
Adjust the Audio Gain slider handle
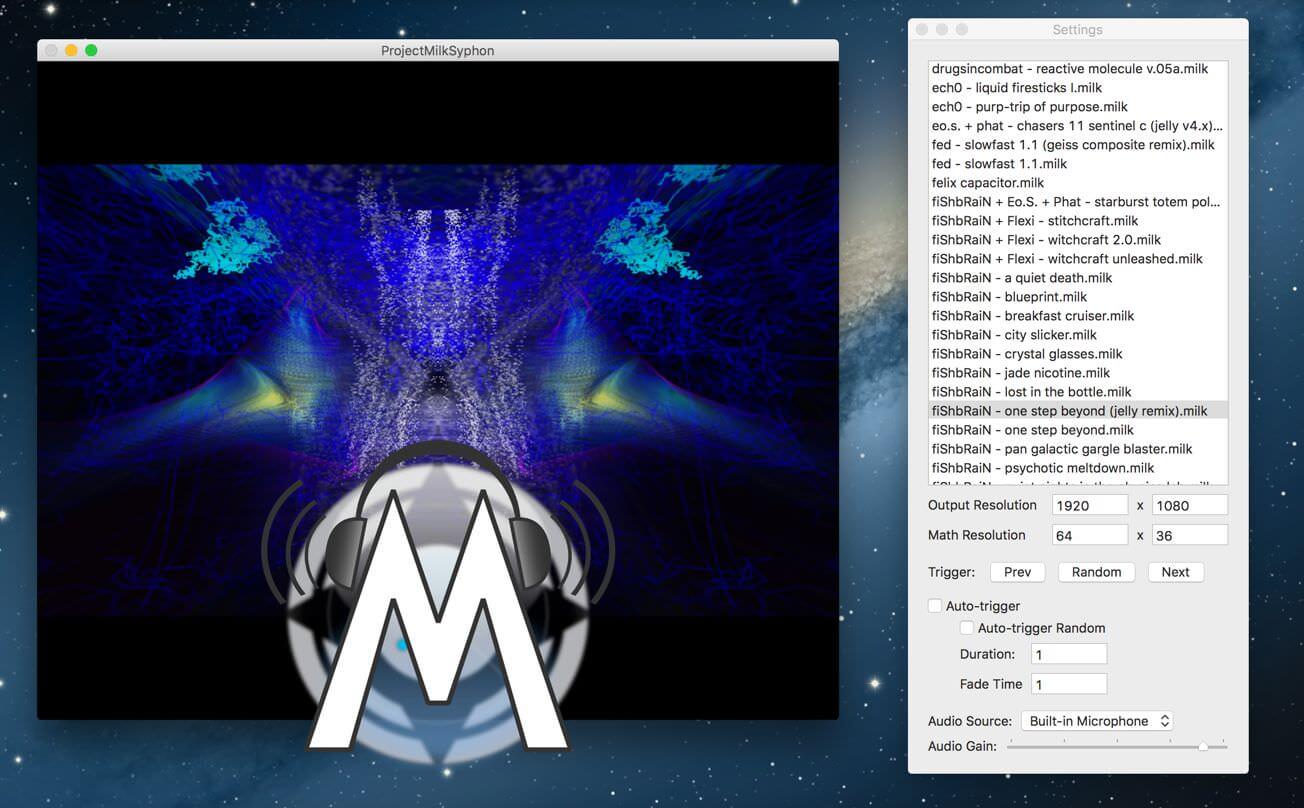pyautogui.click(x=1203, y=746)
